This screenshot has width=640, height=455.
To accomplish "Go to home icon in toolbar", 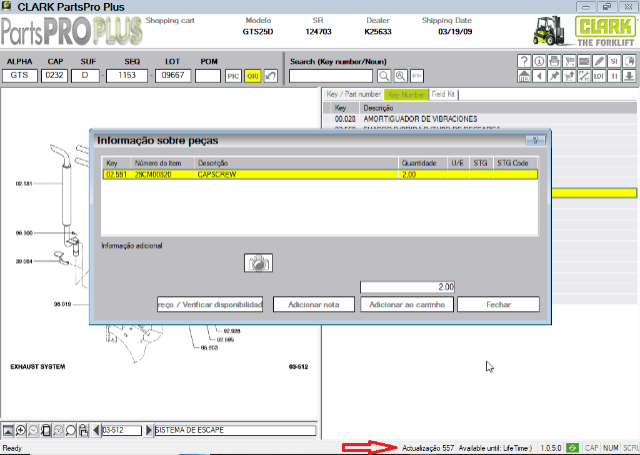I will tap(524, 76).
